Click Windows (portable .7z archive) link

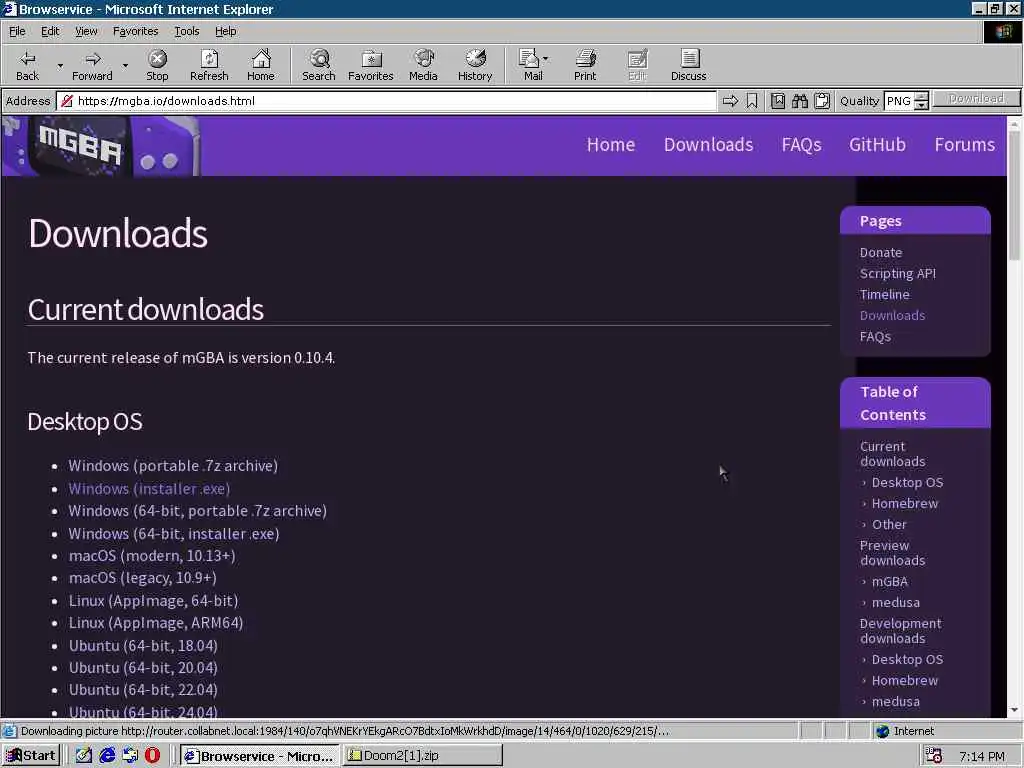click(x=173, y=466)
